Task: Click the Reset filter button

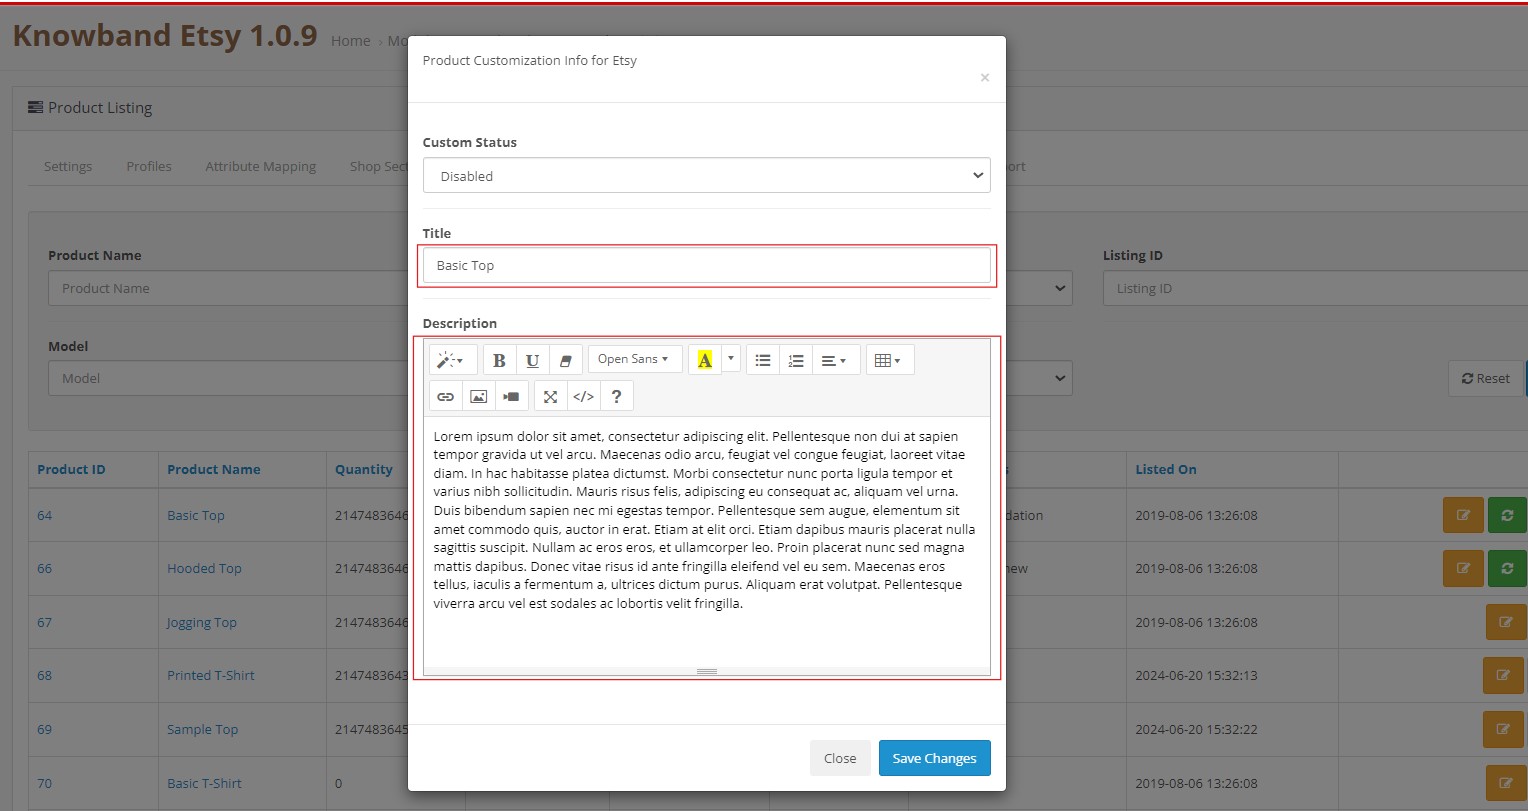Action: (1486, 378)
